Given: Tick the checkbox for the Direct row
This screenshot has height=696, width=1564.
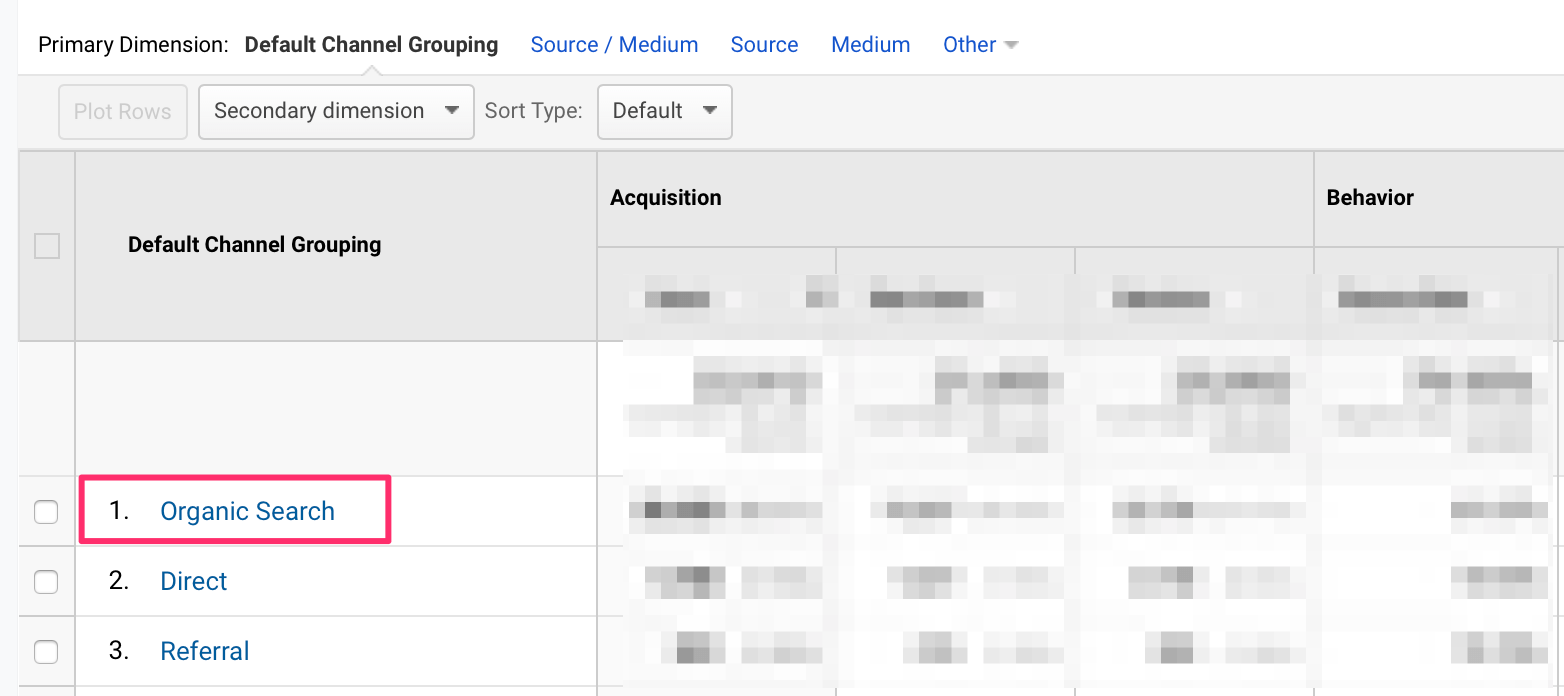Looking at the screenshot, I should point(47,582).
